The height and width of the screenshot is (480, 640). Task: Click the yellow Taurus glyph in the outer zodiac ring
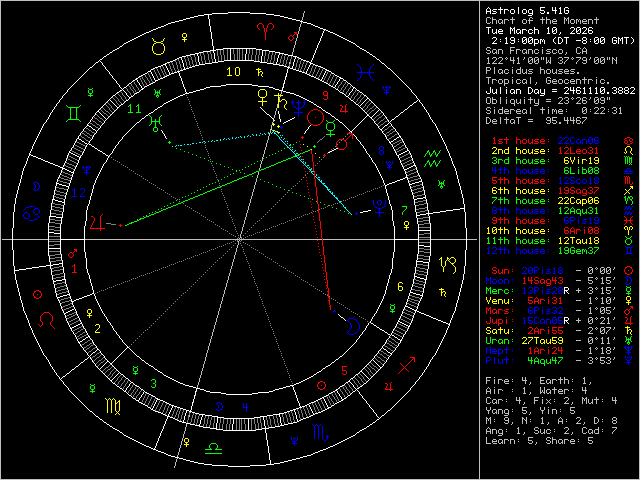[158, 46]
